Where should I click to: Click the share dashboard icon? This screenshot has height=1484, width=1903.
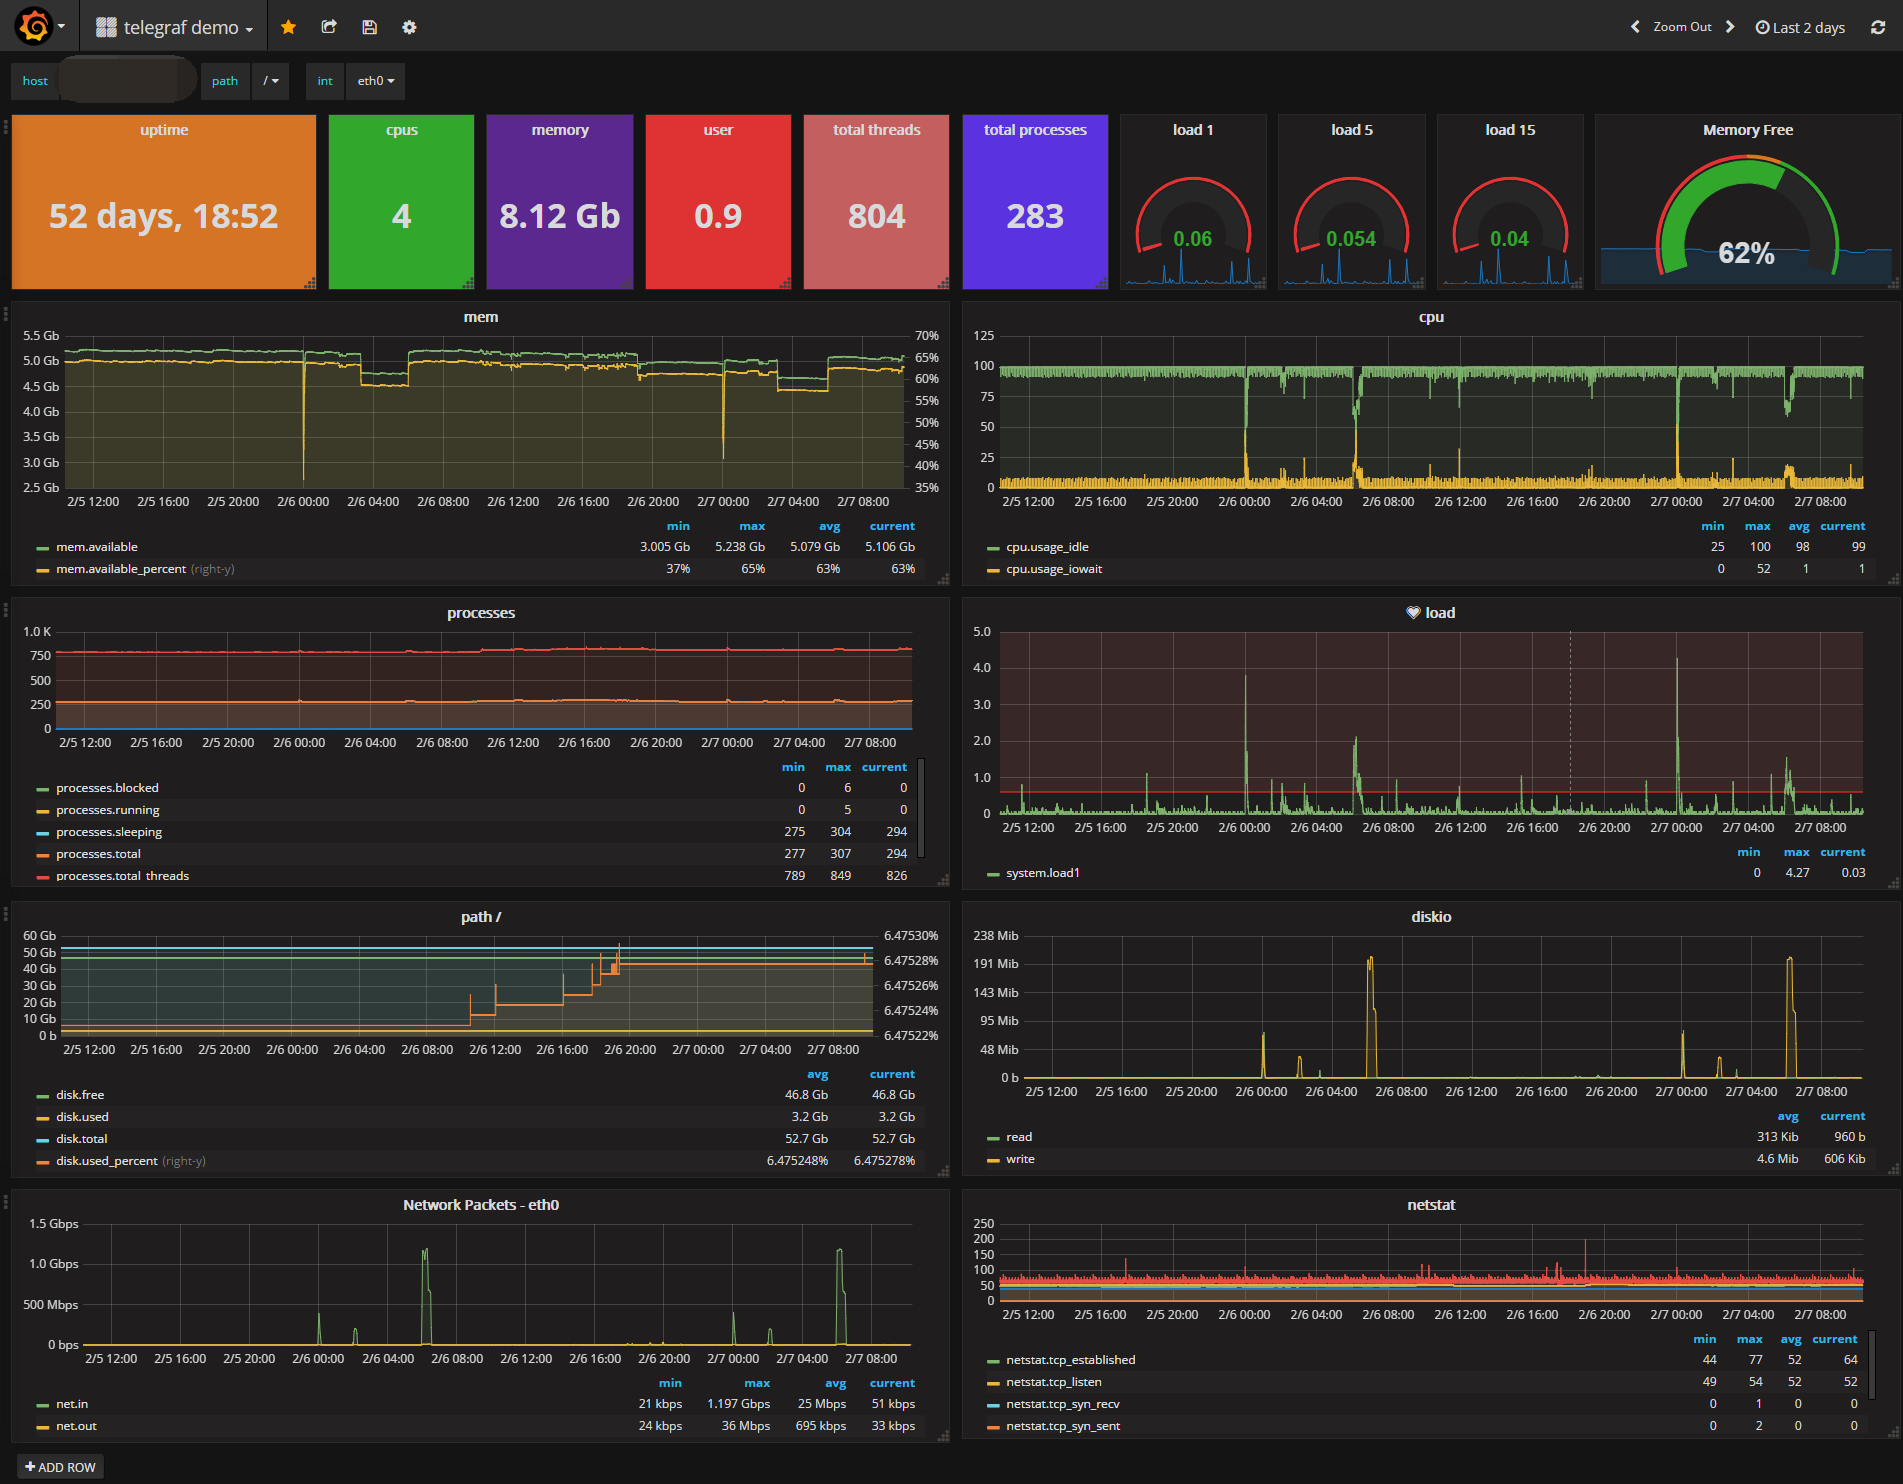tap(328, 27)
